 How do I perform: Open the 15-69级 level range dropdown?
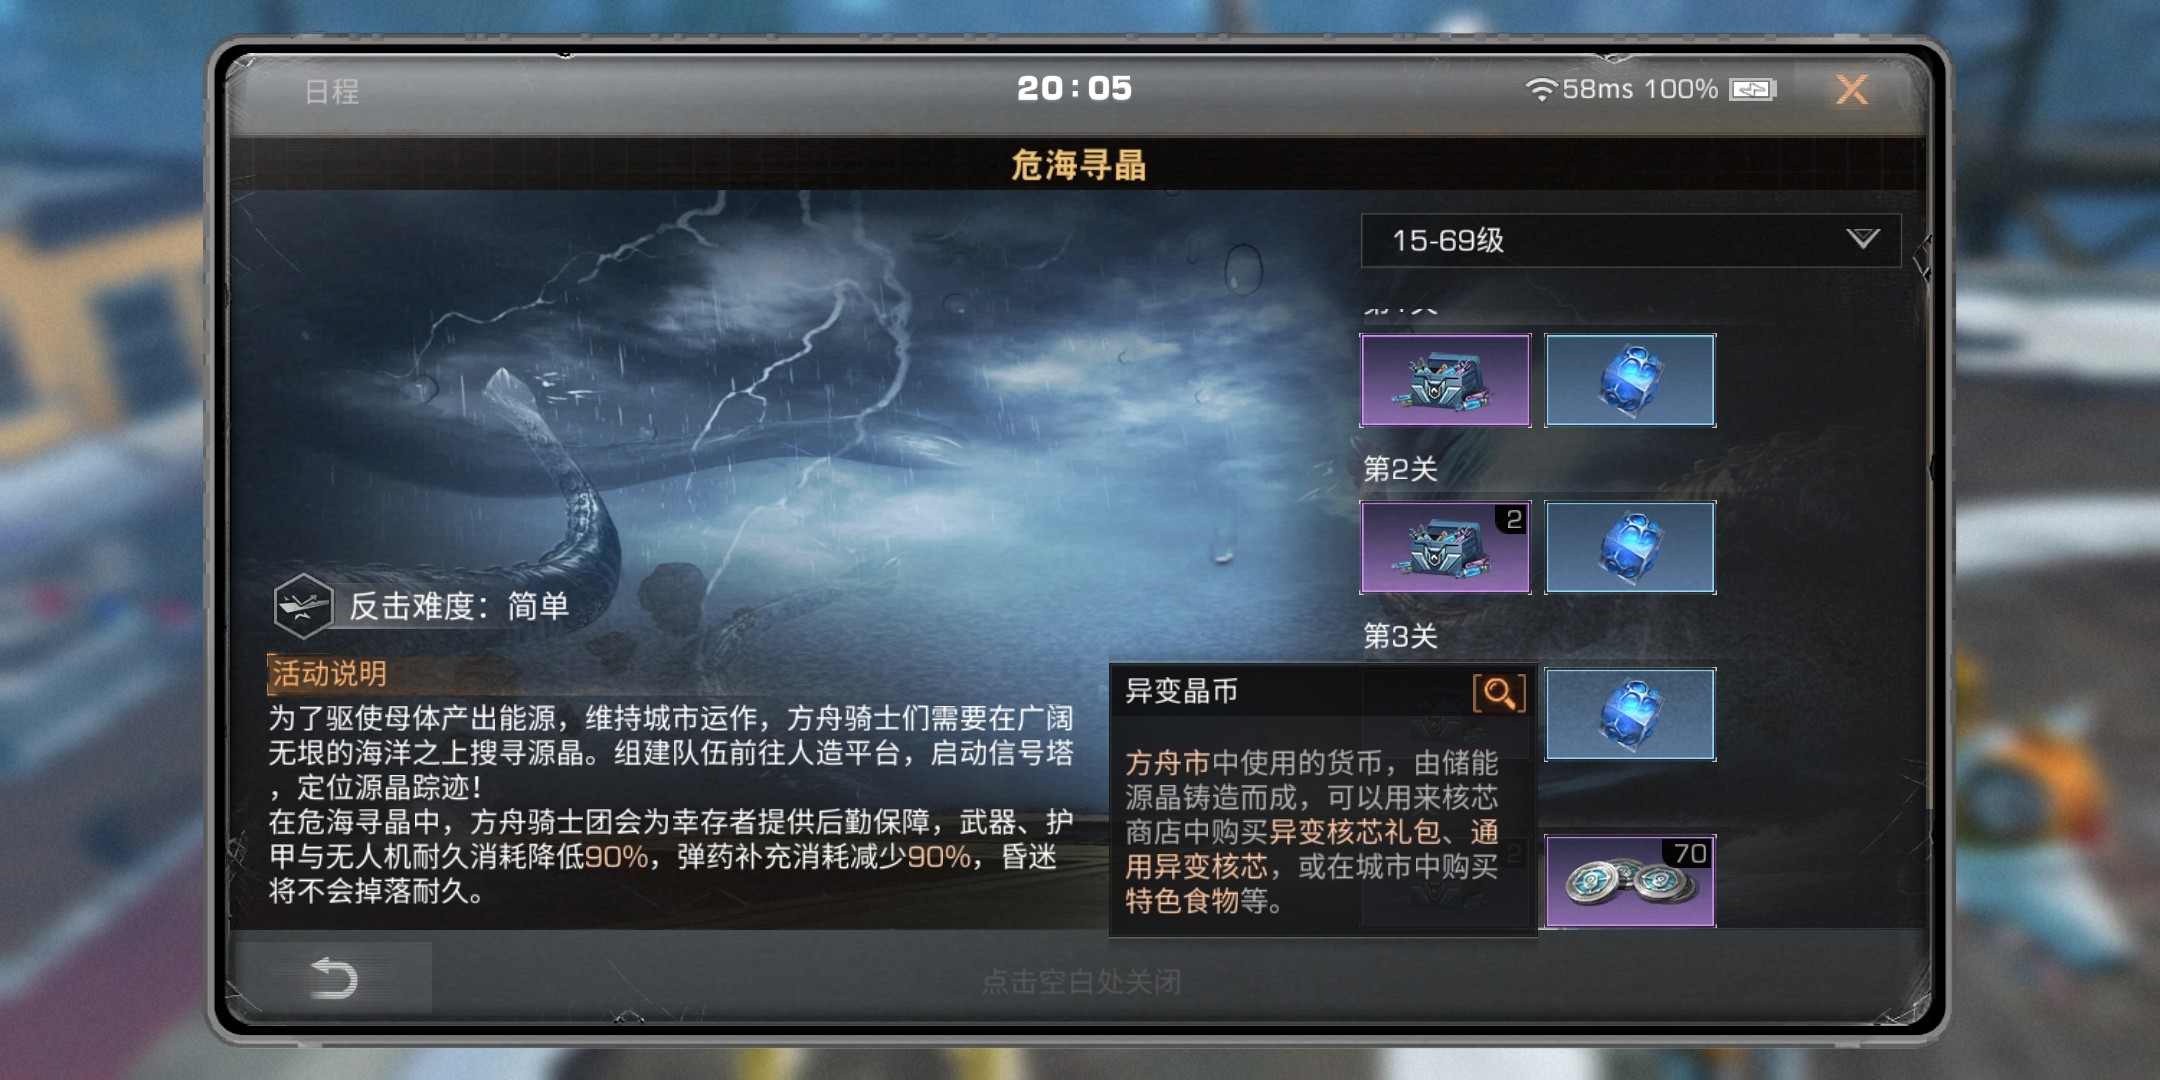(x=1630, y=240)
